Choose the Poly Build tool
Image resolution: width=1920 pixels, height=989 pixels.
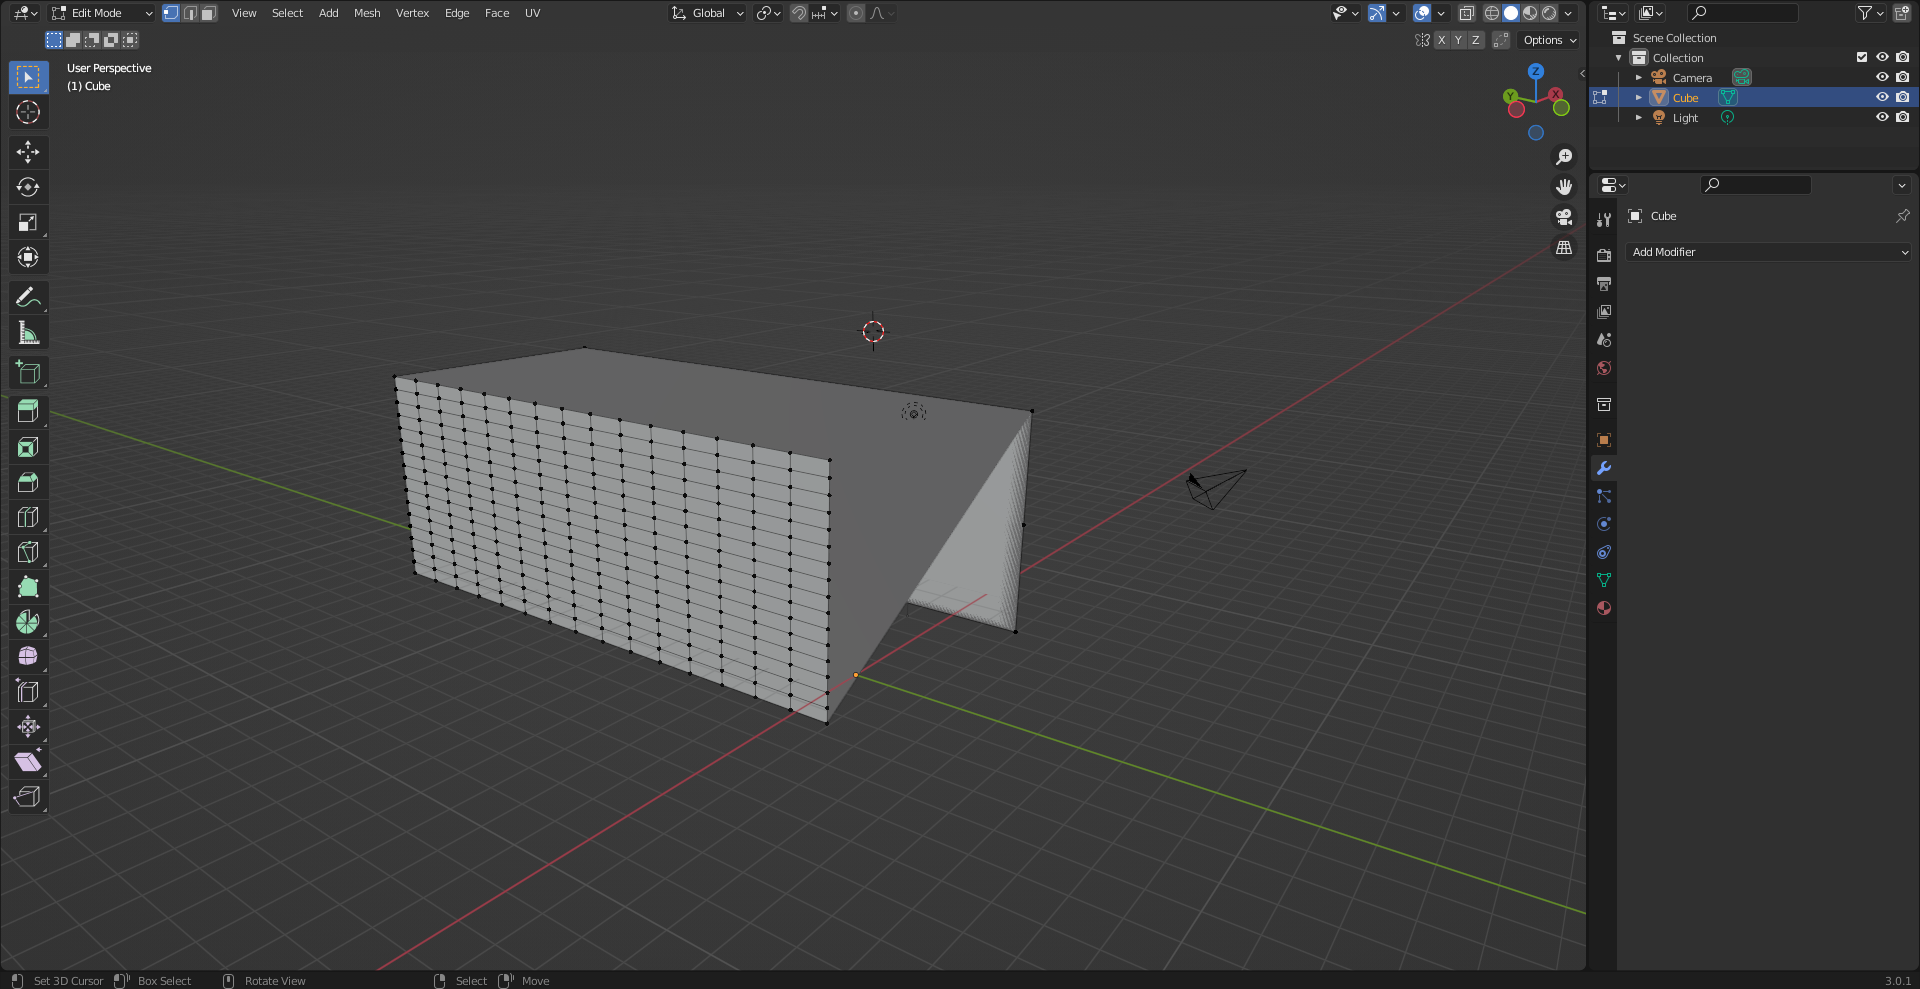click(28, 587)
